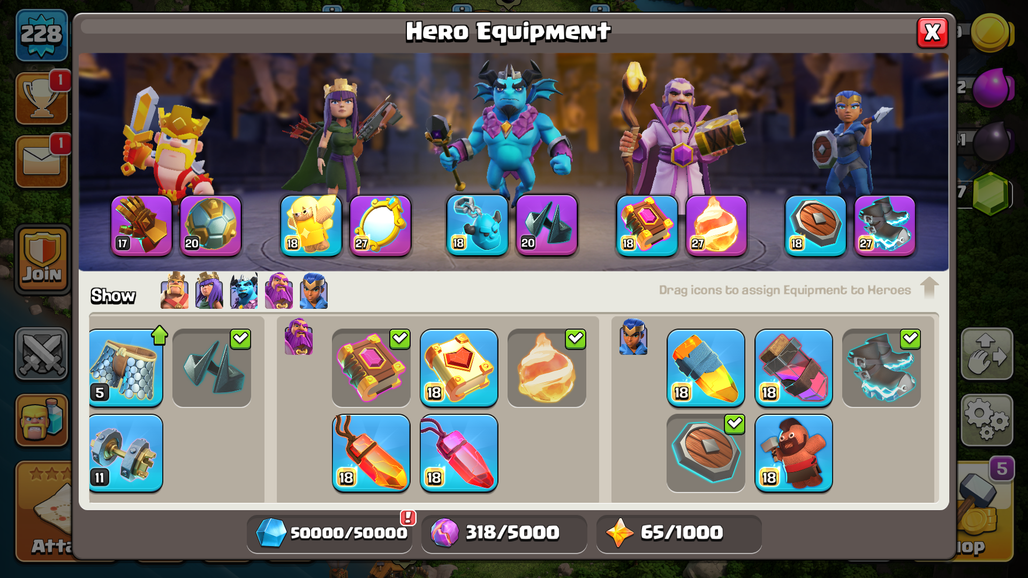Select the Rocket Spear equipment icon
Screen dimensions: 1028x578
click(705, 368)
